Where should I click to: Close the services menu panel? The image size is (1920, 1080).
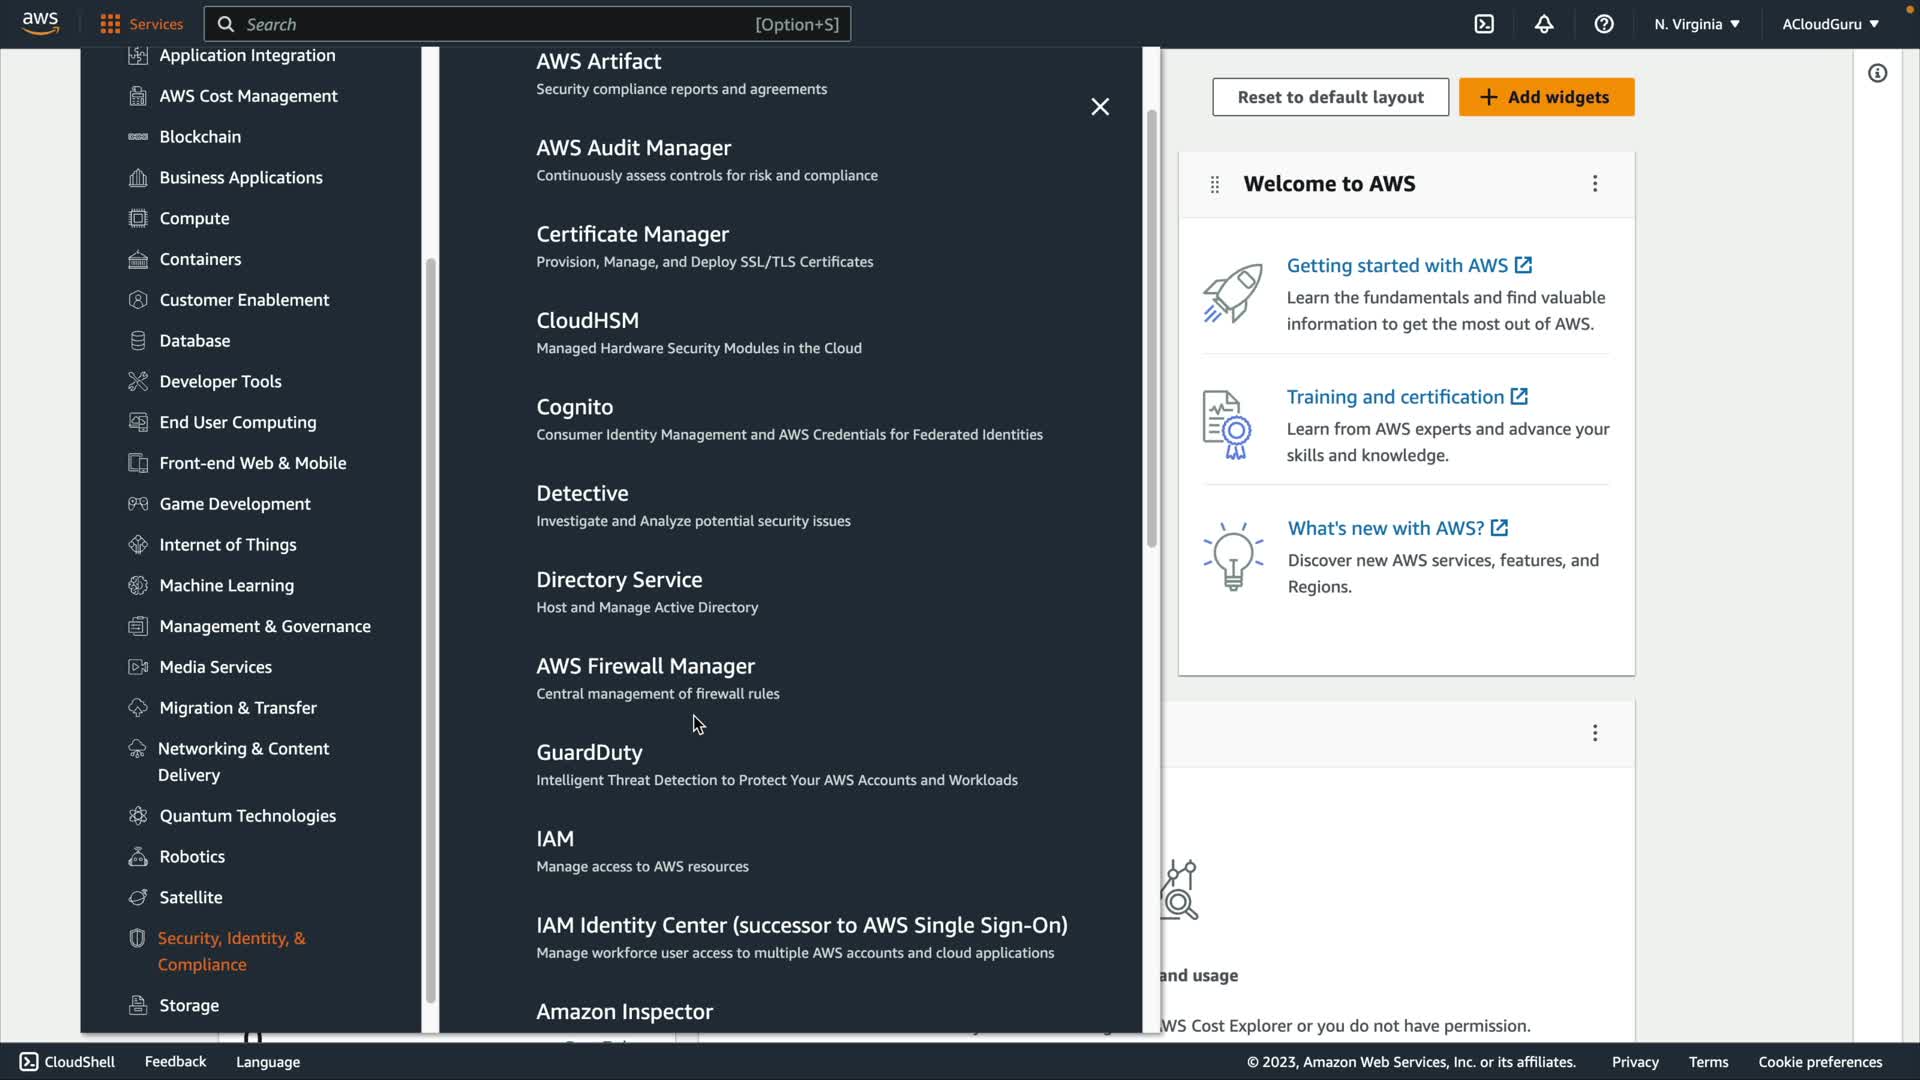coord(1100,107)
